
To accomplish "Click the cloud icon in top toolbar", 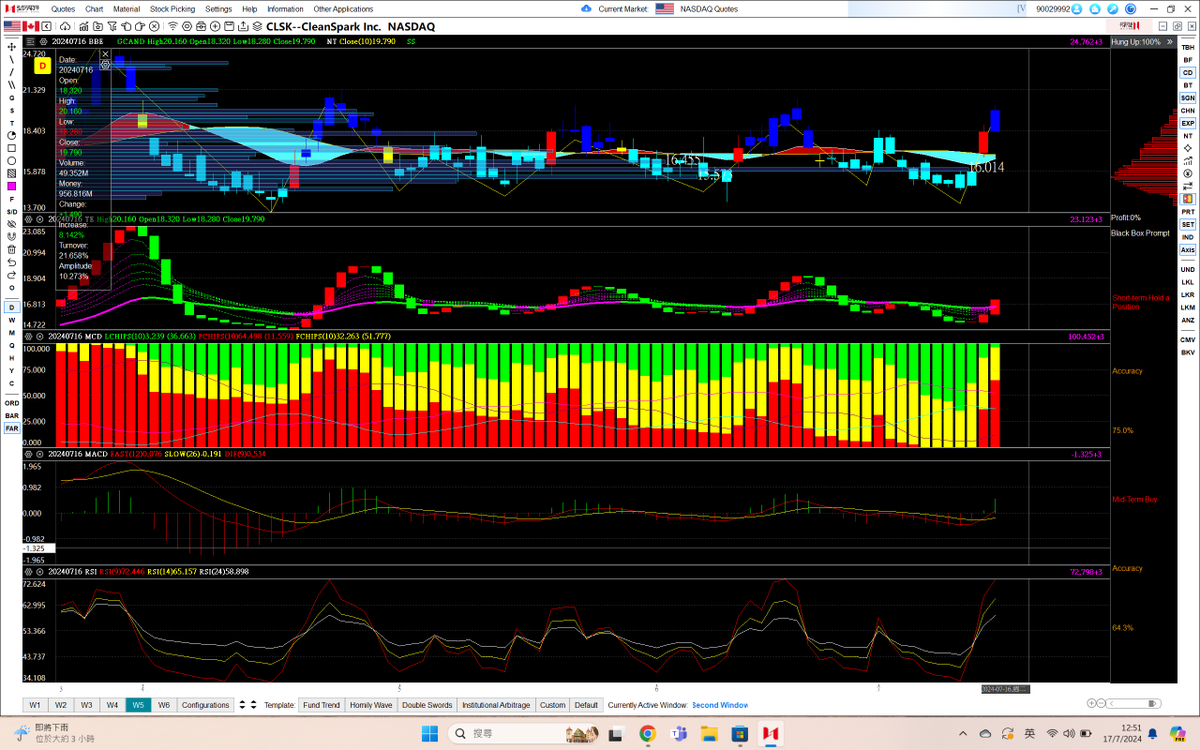I will (x=66, y=26).
